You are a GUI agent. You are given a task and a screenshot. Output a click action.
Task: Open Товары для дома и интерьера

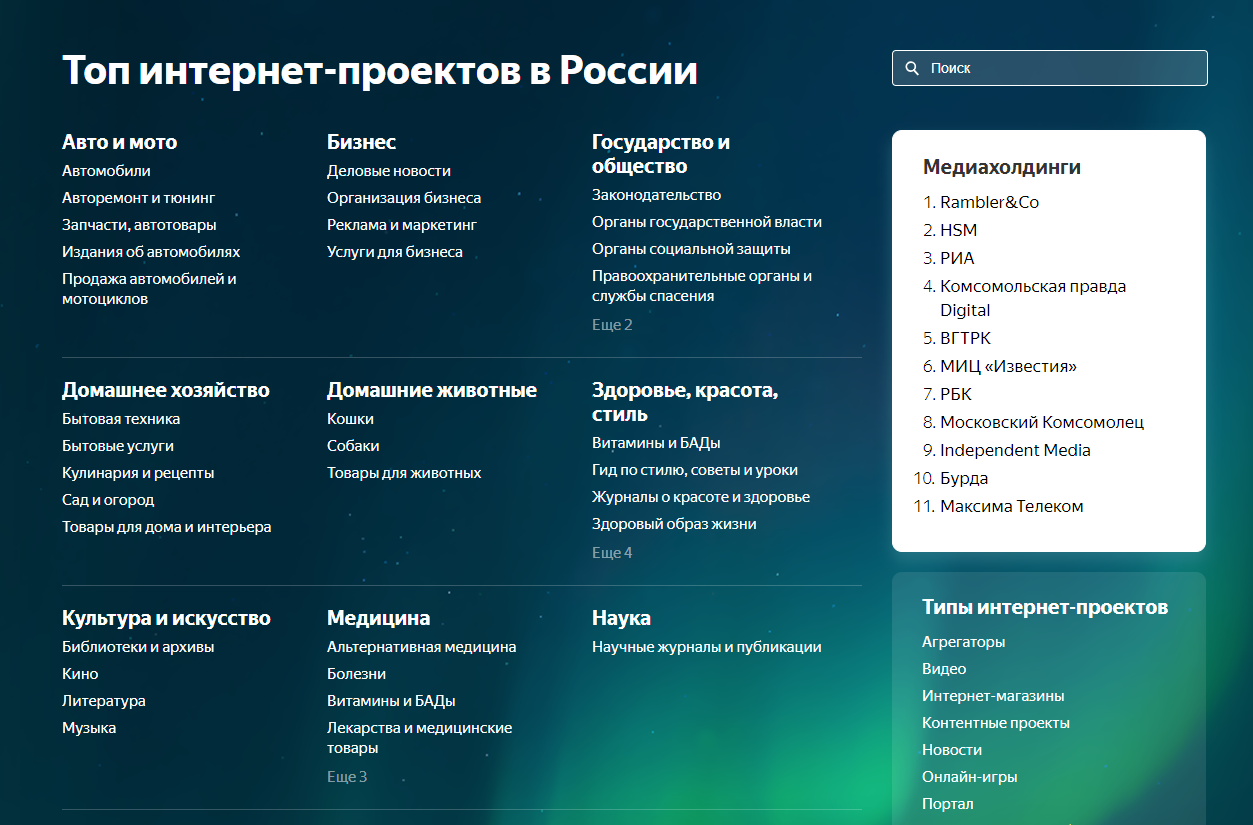coord(167,527)
